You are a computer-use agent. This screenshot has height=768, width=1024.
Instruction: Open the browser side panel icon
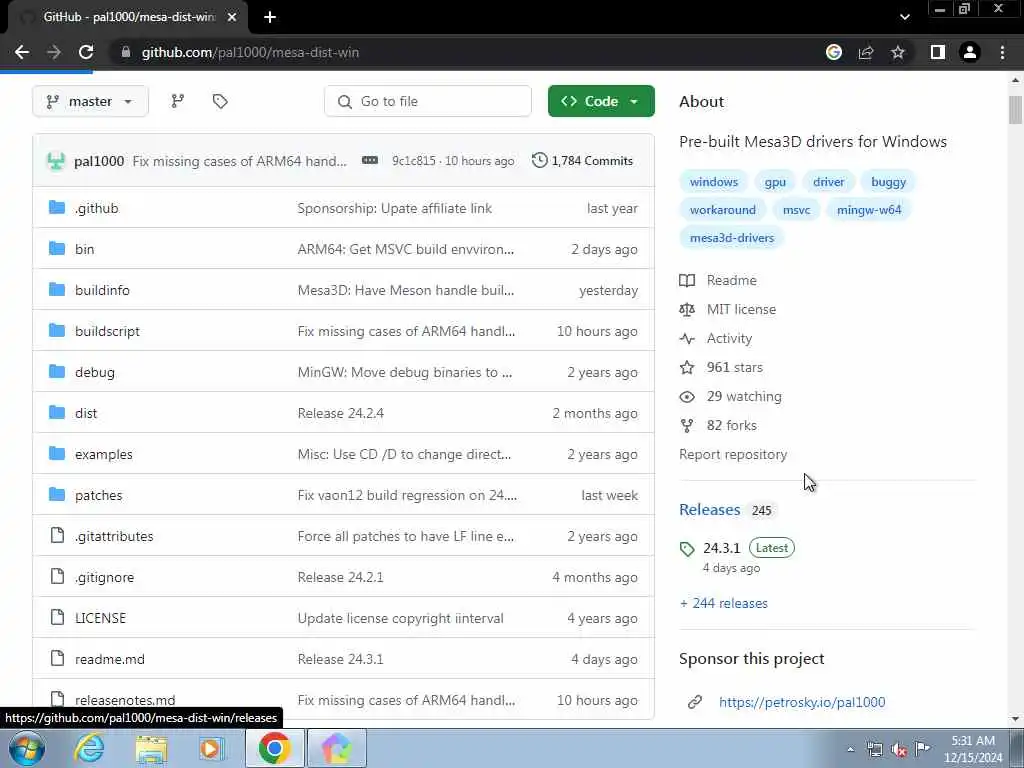(938, 52)
